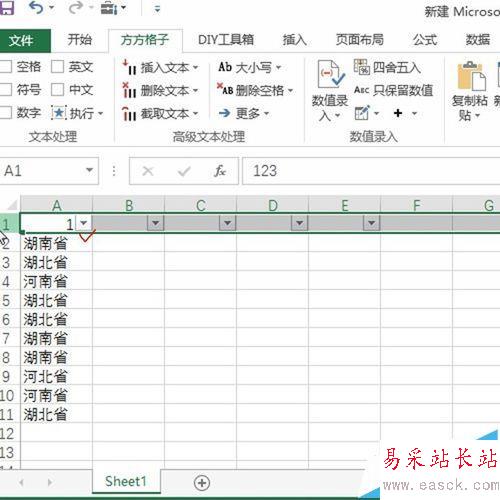Open the Name Box dropdown arrow
Screen dimensions: 500x500
click(89, 170)
